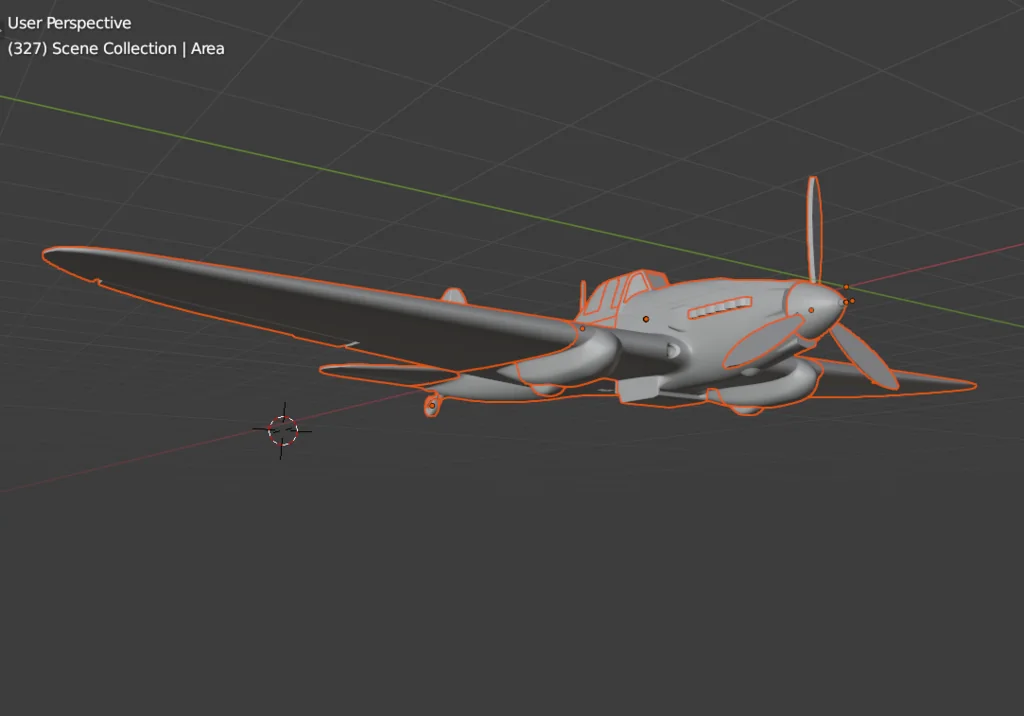Screen dimensions: 1024x716
Task: Click the origin dot on the spinner
Action: coord(811,310)
